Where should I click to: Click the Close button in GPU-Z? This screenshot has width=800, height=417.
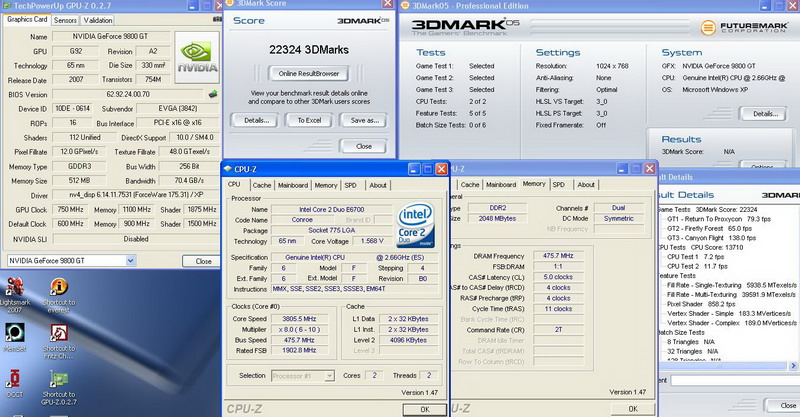click(203, 261)
